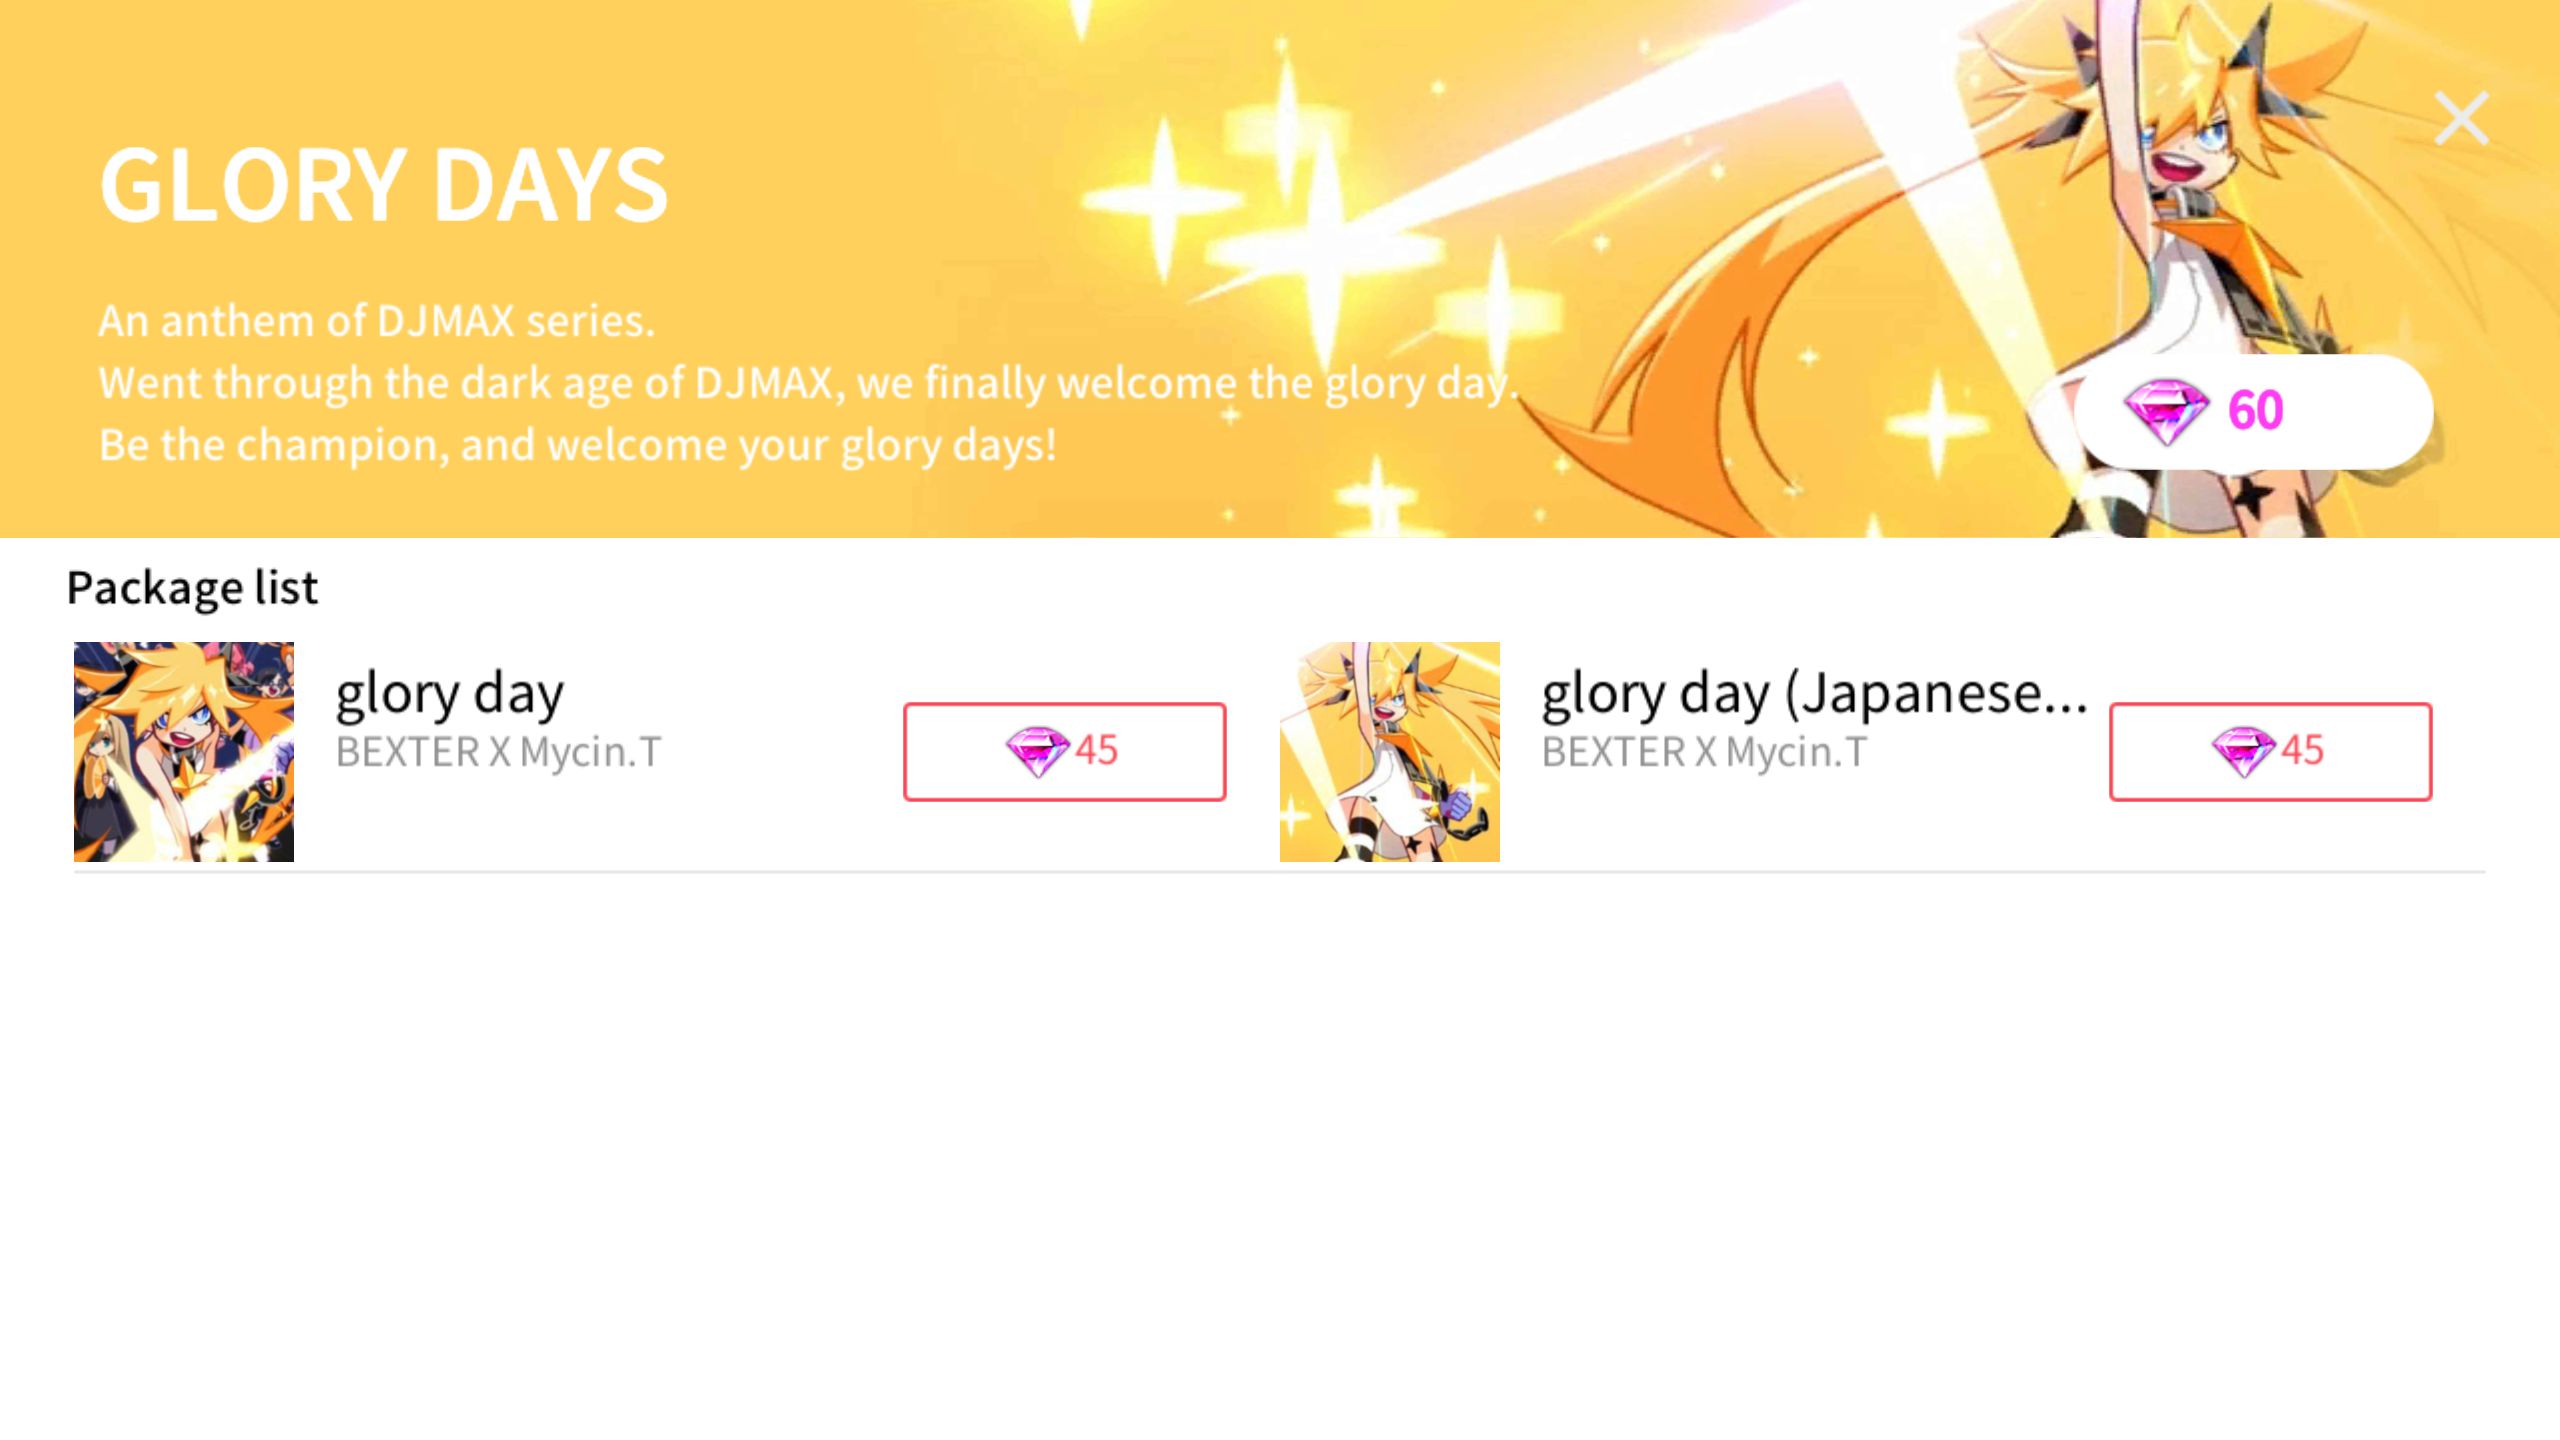Select the glory day (Japanese... song title
The image size is (2560, 1440).
tap(1814, 695)
